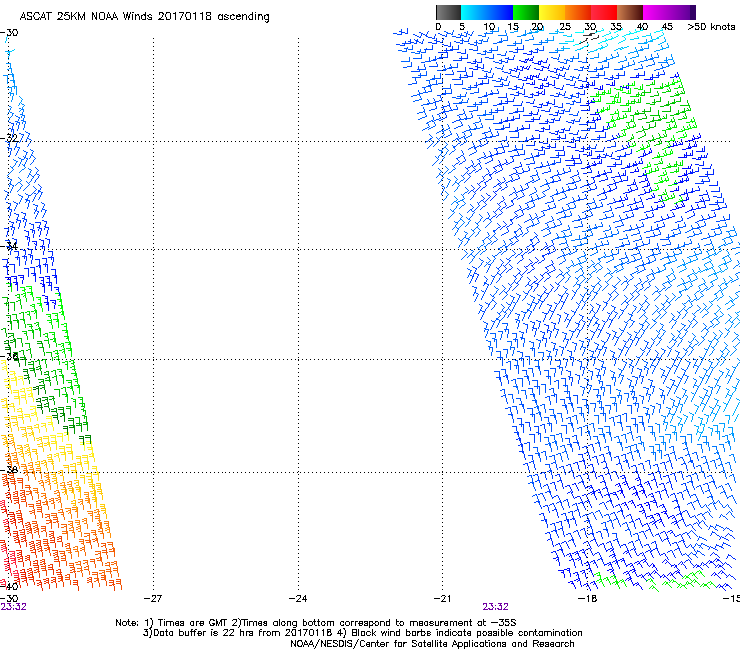Pick the gray 0-5 knots legend segment
This screenshot has height=650, width=740.
[448, 12]
